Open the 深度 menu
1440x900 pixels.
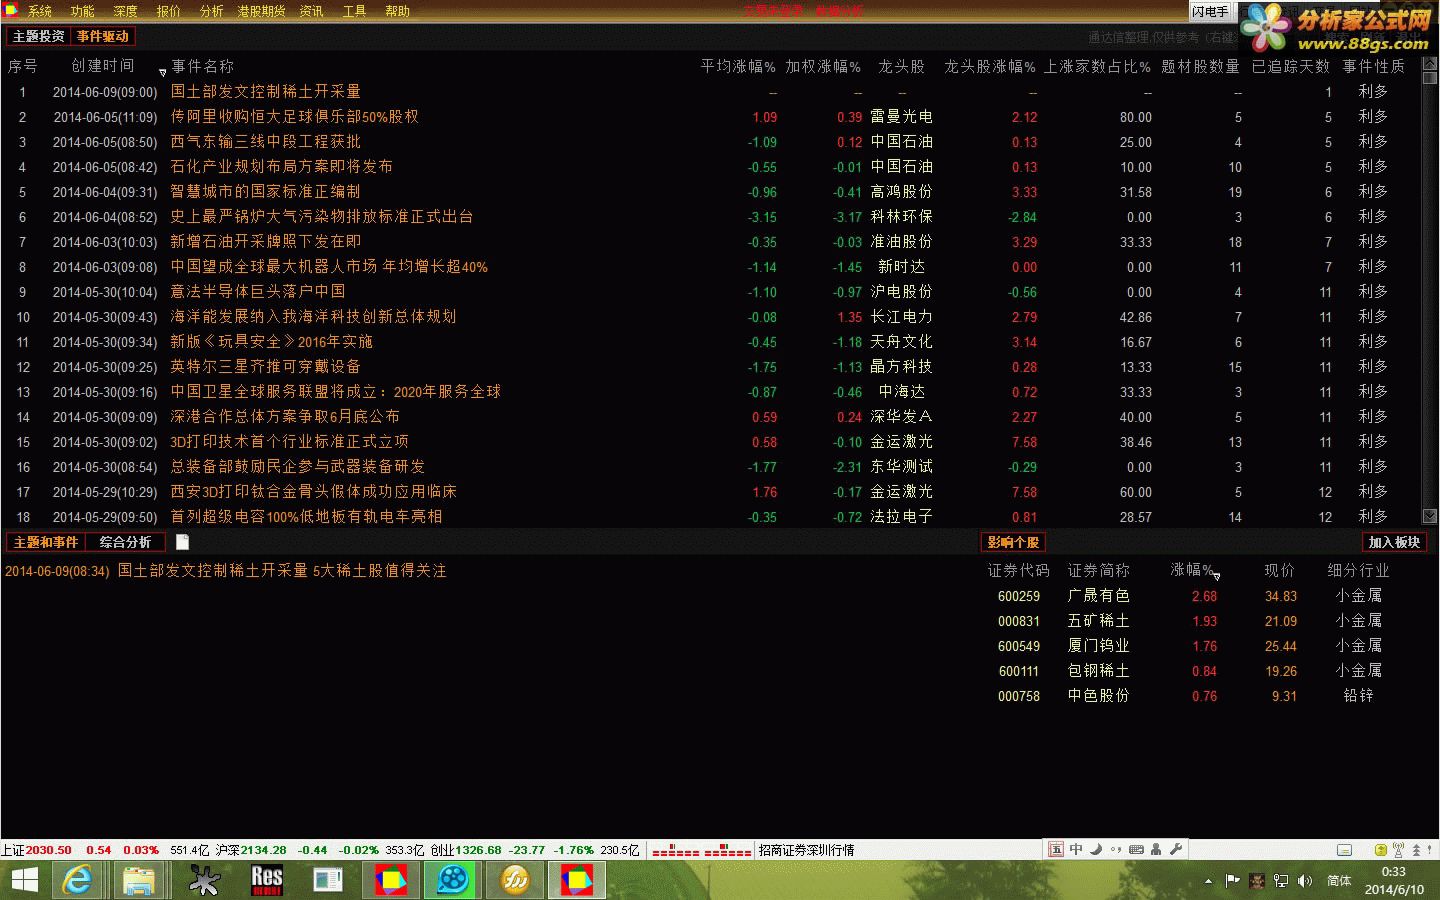125,11
